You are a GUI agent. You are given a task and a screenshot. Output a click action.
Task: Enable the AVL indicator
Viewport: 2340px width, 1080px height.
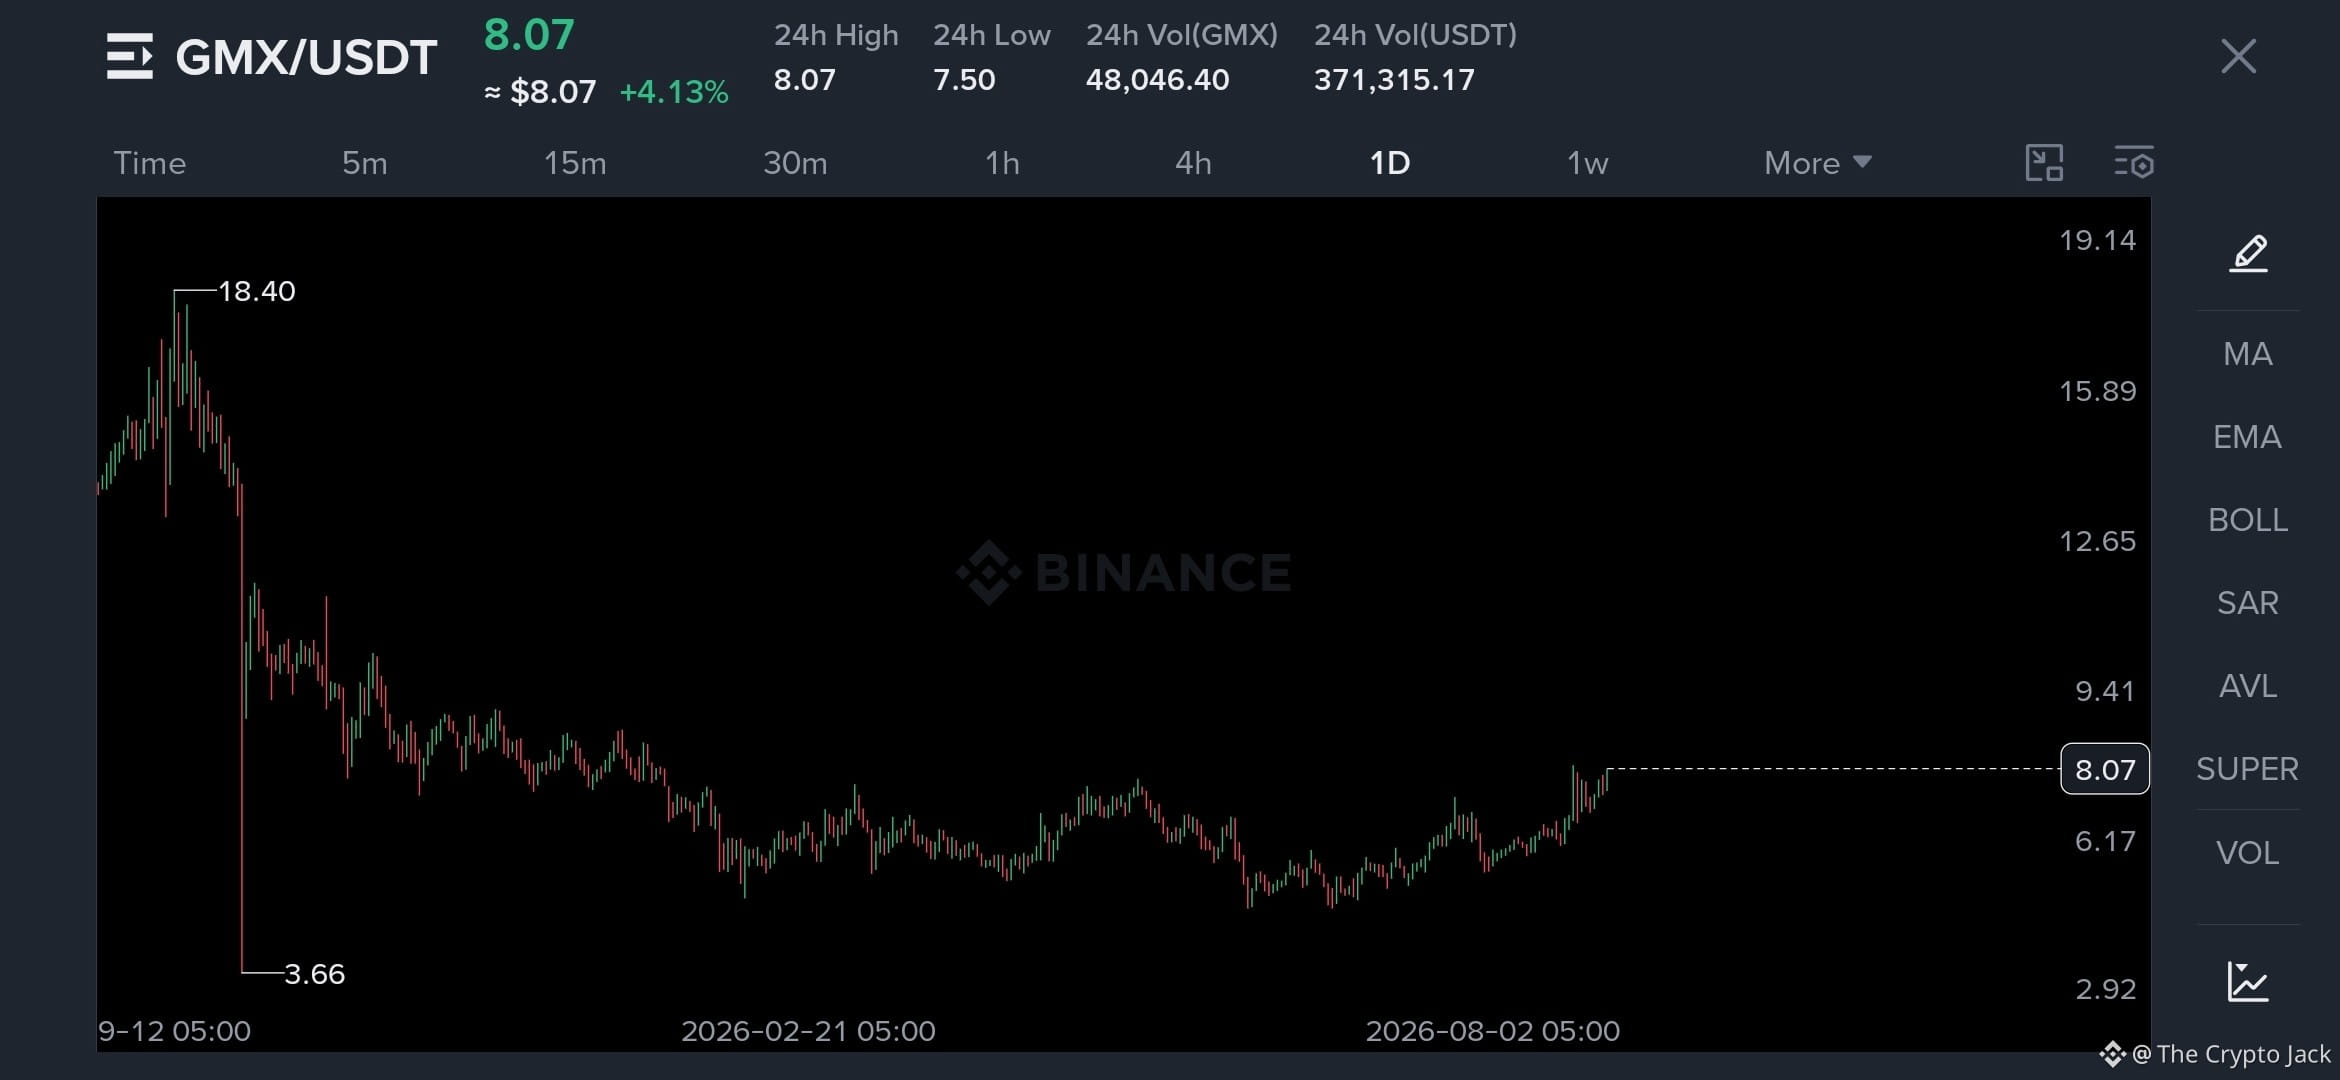2248,686
